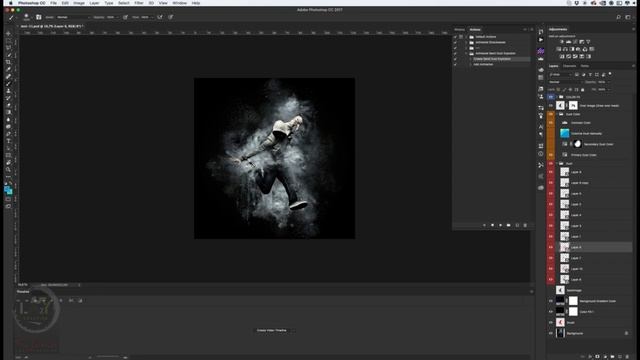640x360 pixels.
Task: Open the Window menu
Action: [179, 3]
